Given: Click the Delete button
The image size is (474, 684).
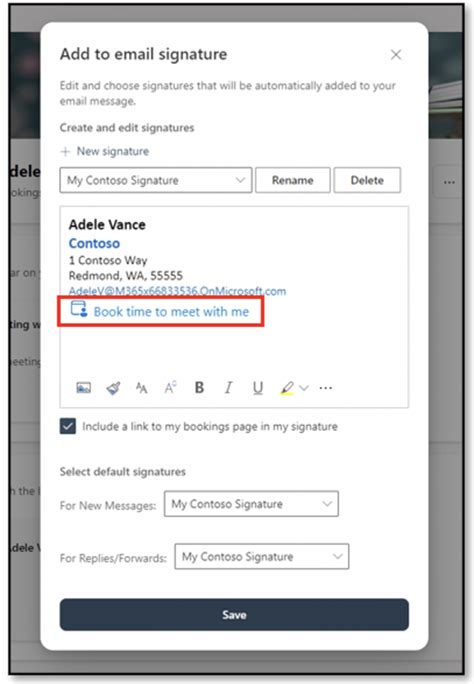Looking at the screenshot, I should 367,180.
